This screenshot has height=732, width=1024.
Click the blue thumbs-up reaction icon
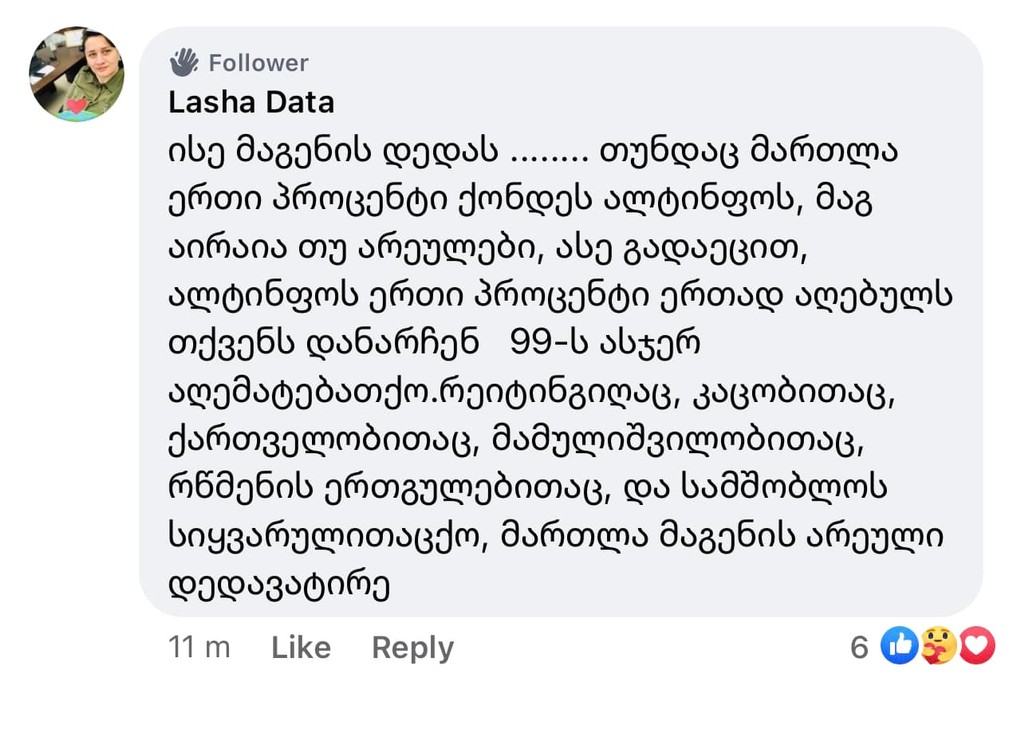coord(899,645)
